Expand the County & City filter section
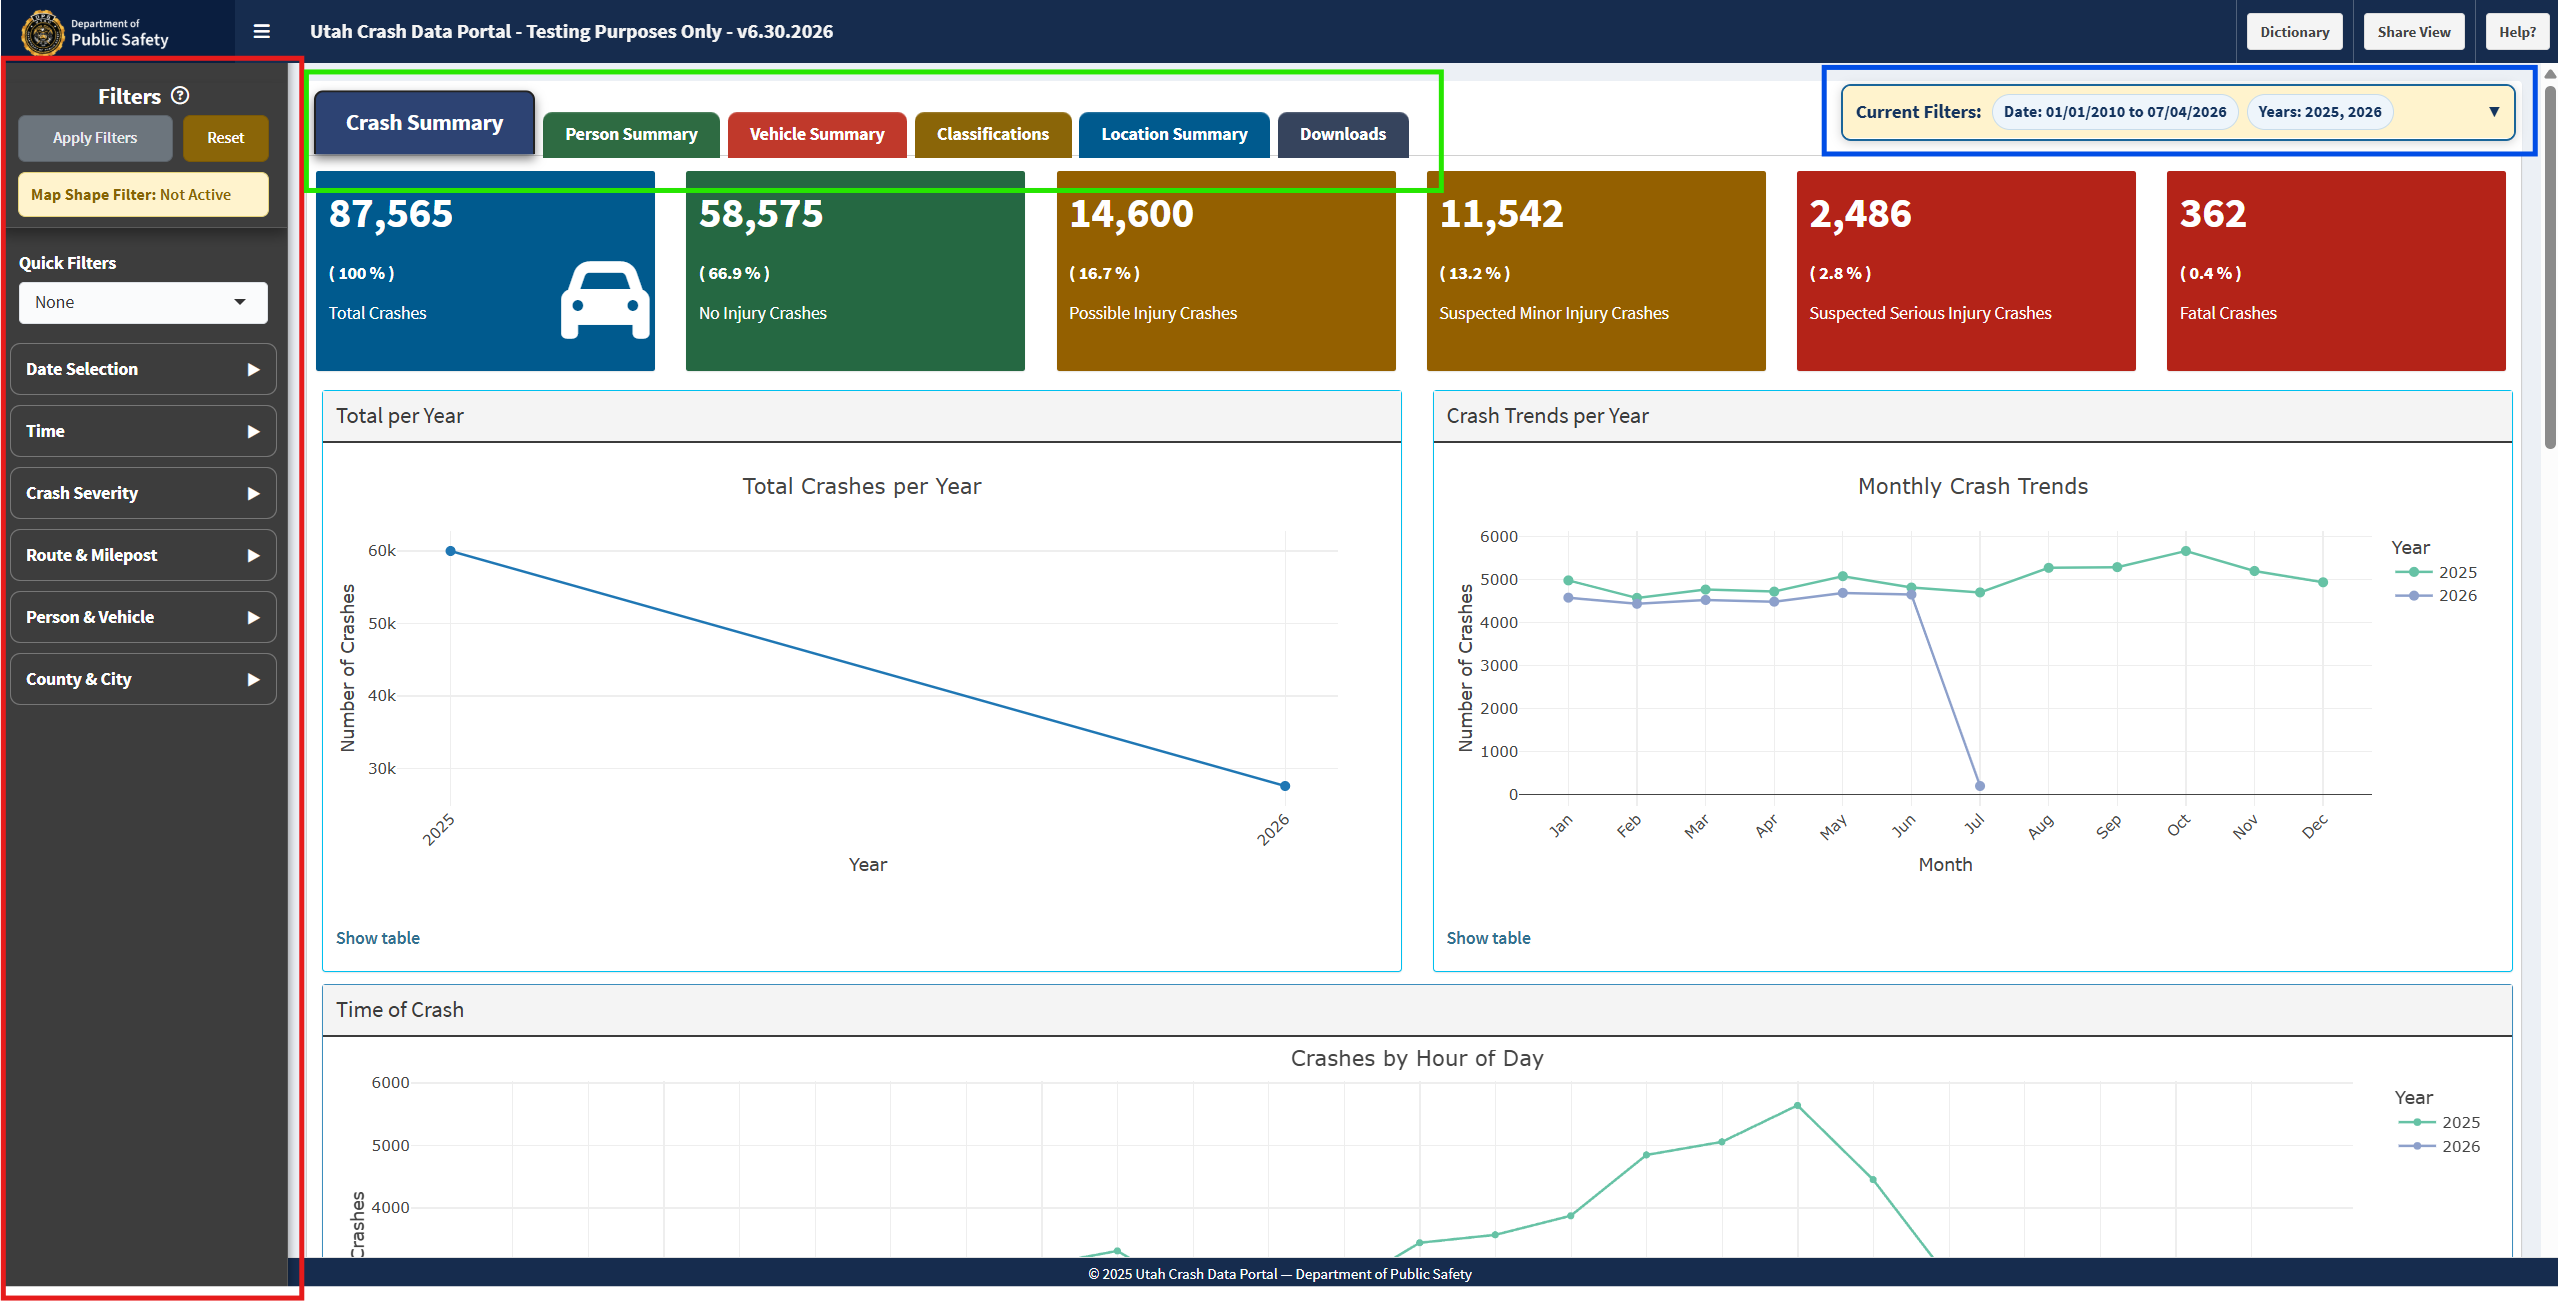The height and width of the screenshot is (1301, 2558). coord(143,679)
